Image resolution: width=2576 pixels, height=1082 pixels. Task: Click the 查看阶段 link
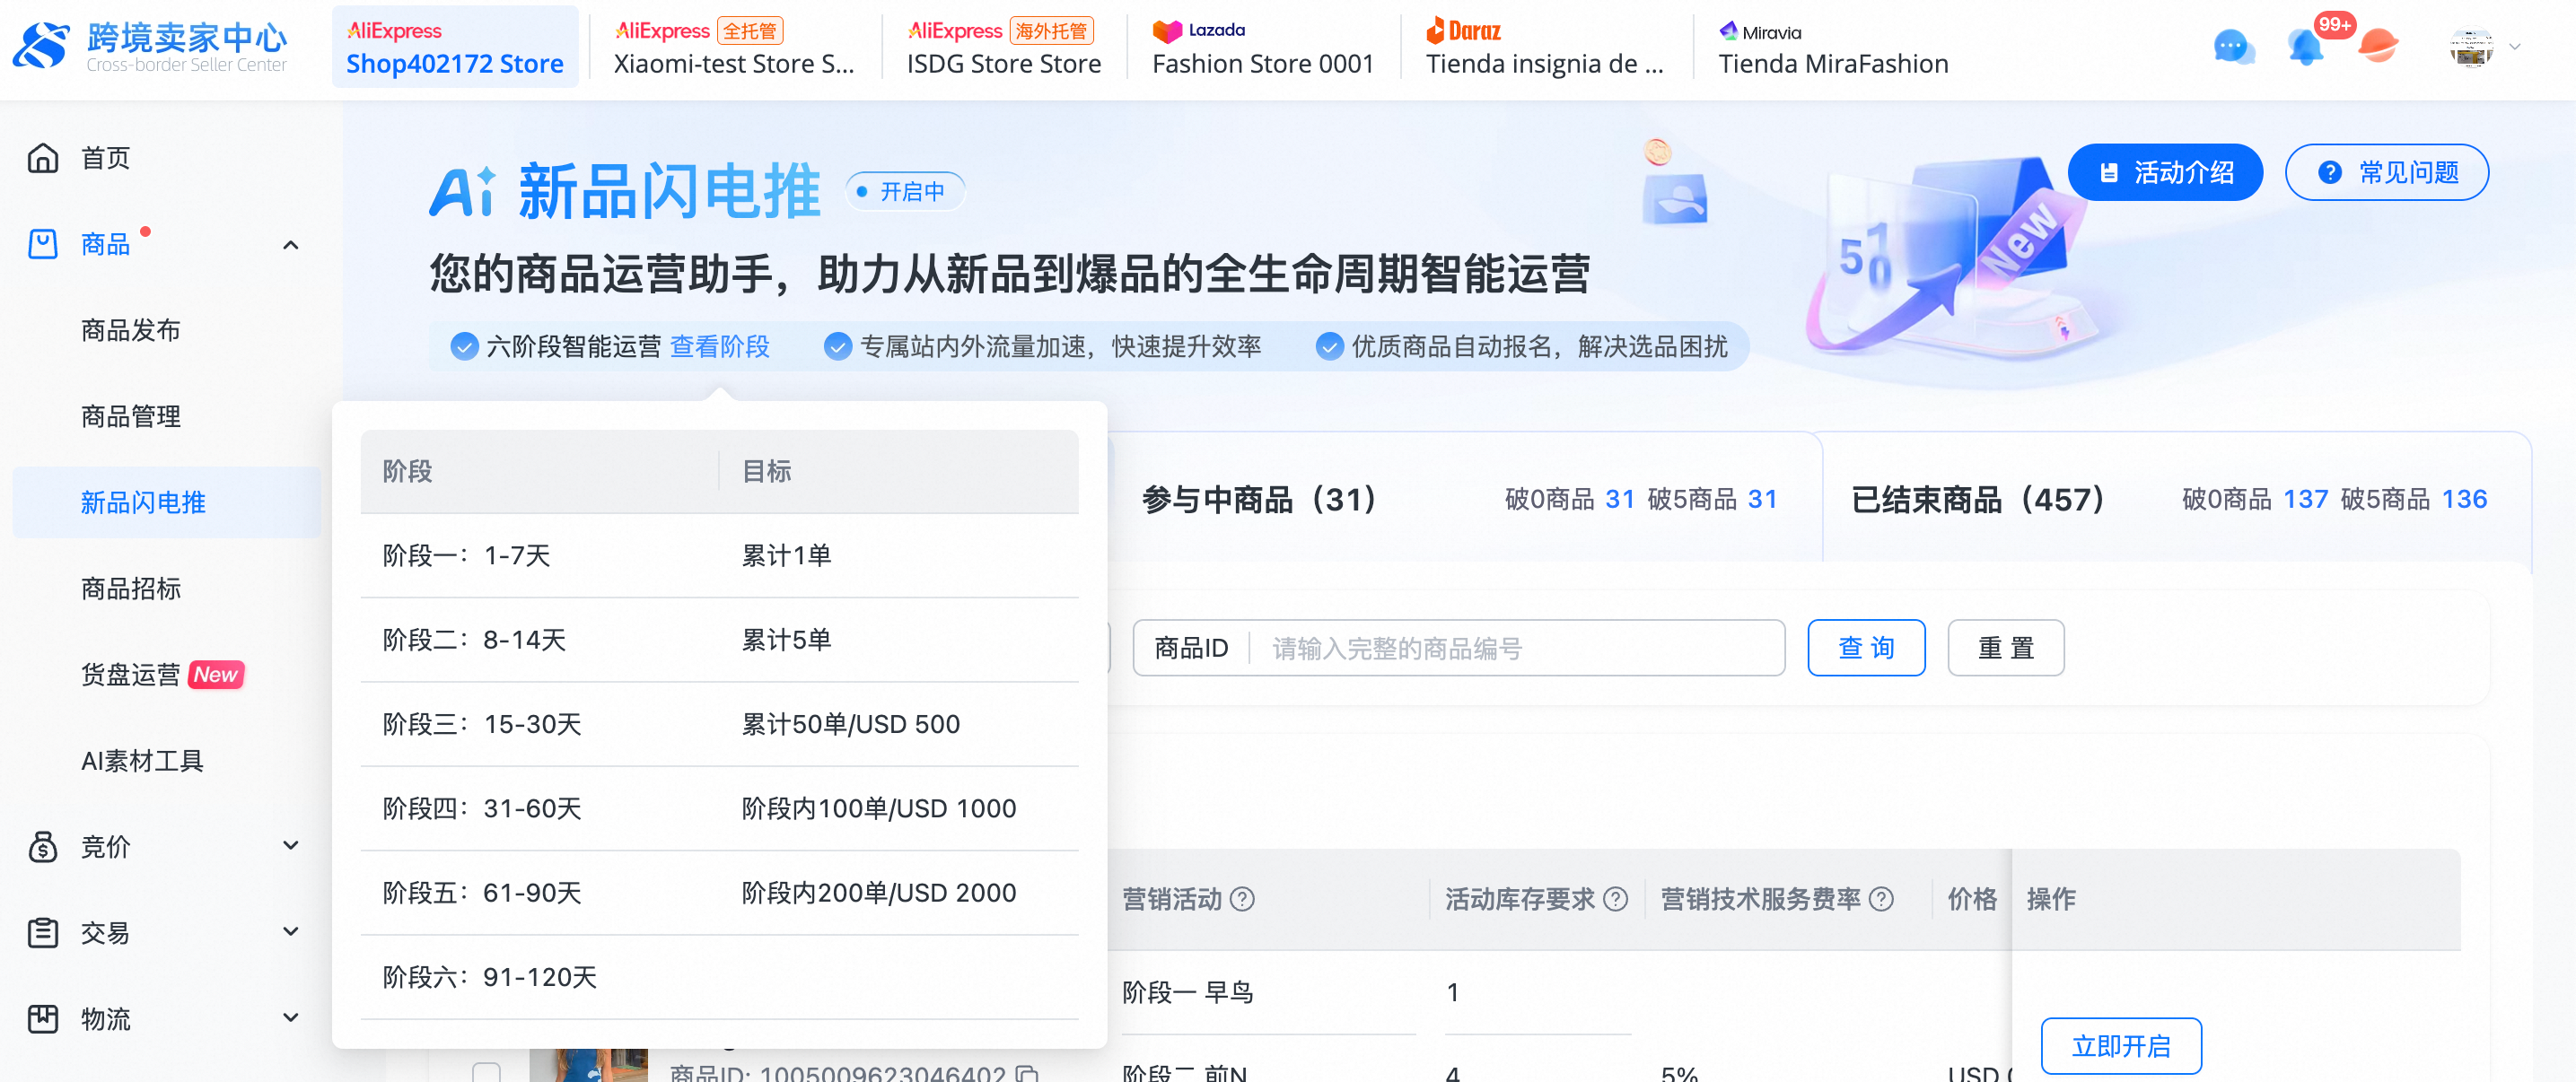click(x=719, y=347)
